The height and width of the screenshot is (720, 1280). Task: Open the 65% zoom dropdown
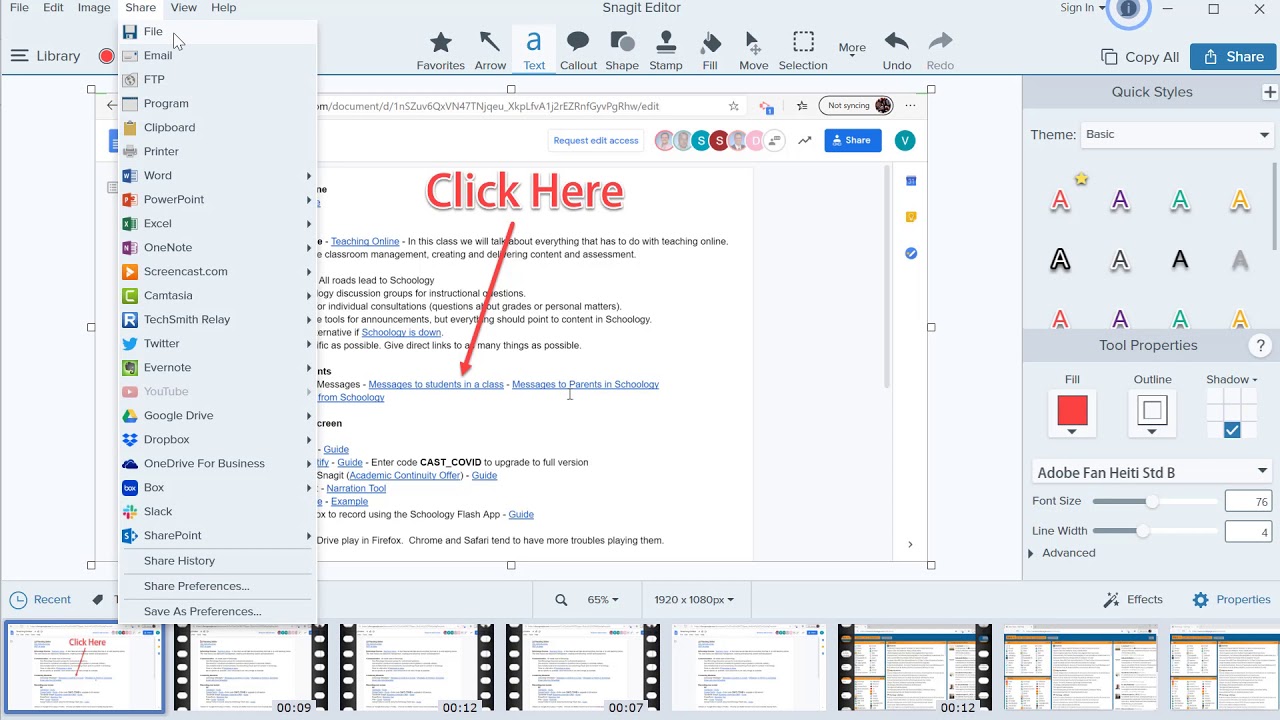[602, 600]
